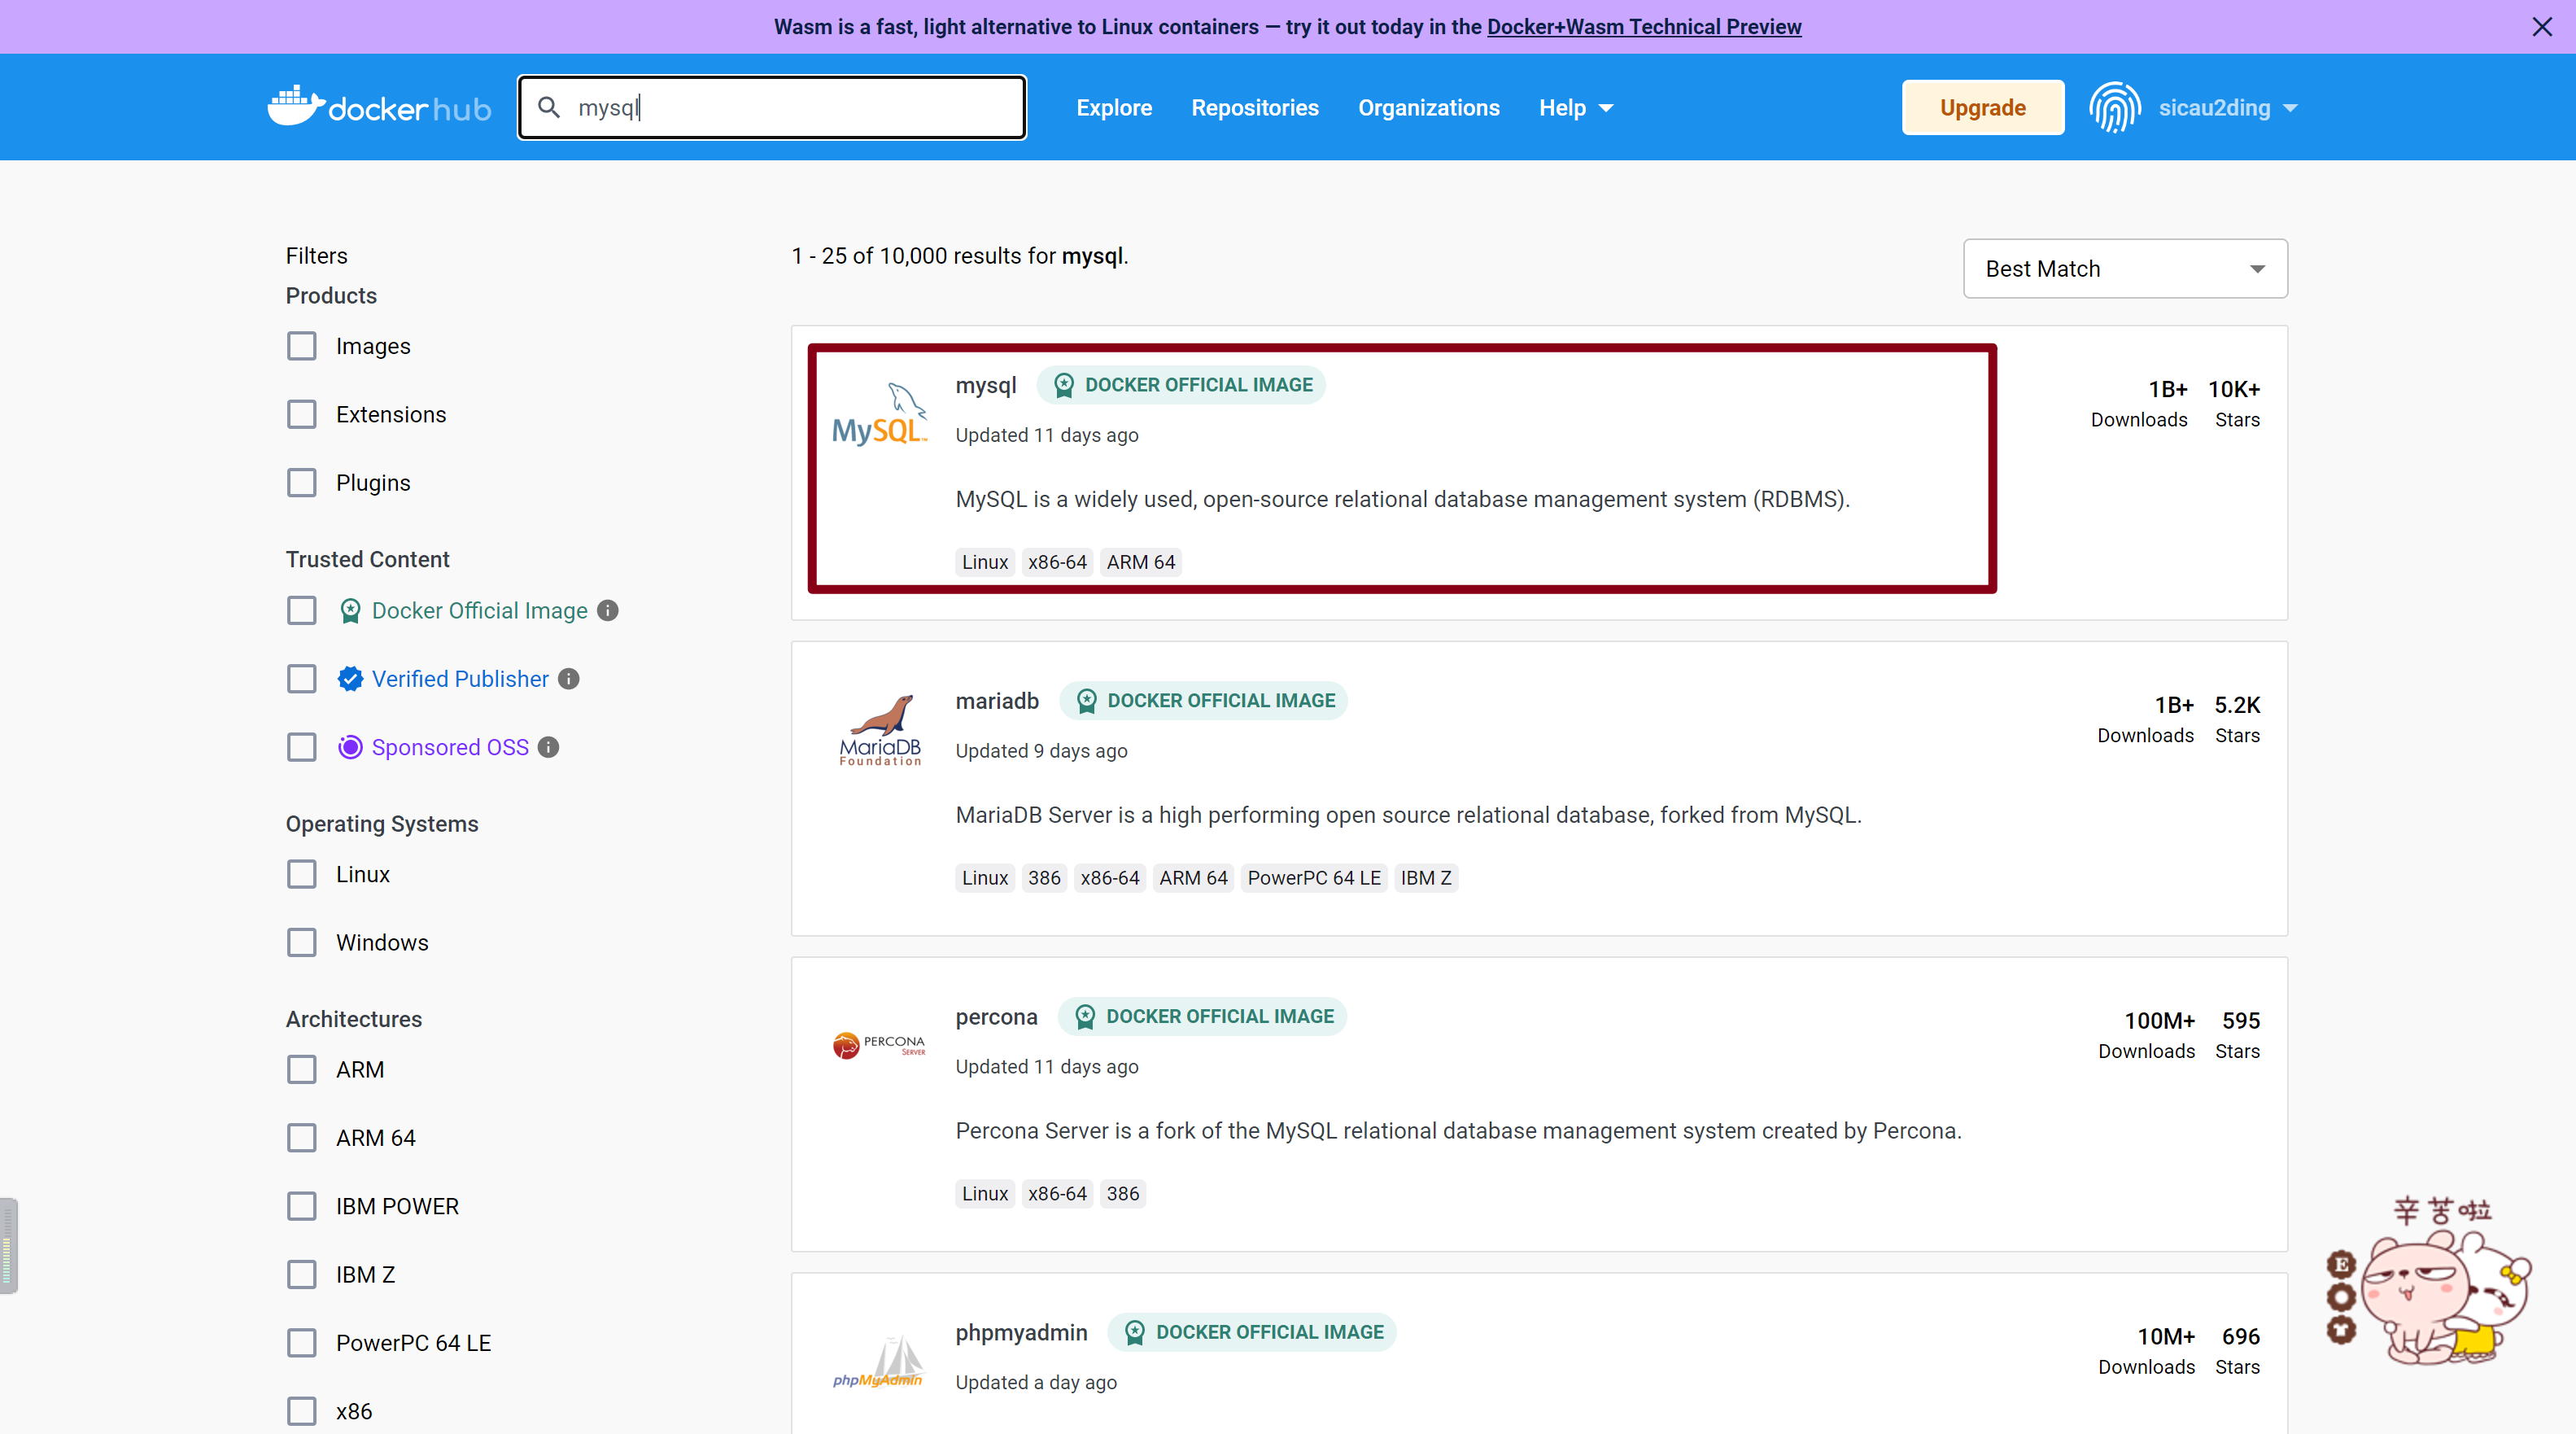
Task: Open the Best Match sort dropdown
Action: click(2125, 269)
